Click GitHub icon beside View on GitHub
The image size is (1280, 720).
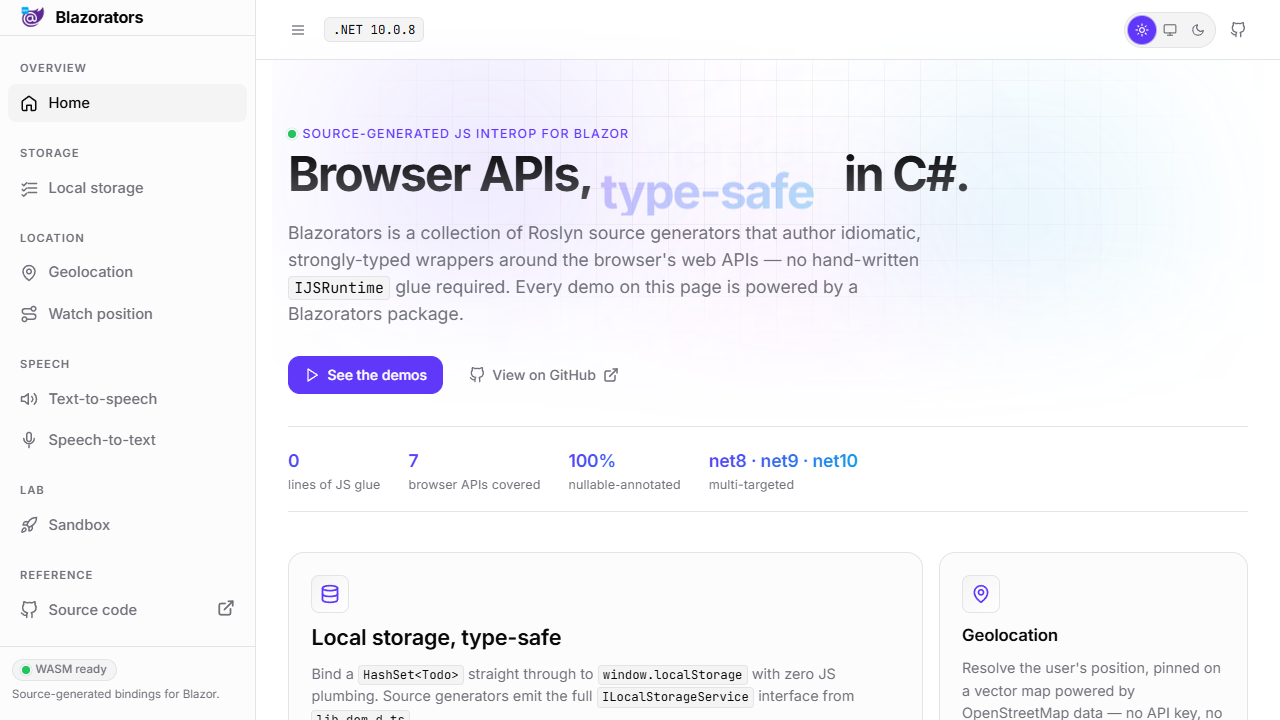tap(477, 375)
